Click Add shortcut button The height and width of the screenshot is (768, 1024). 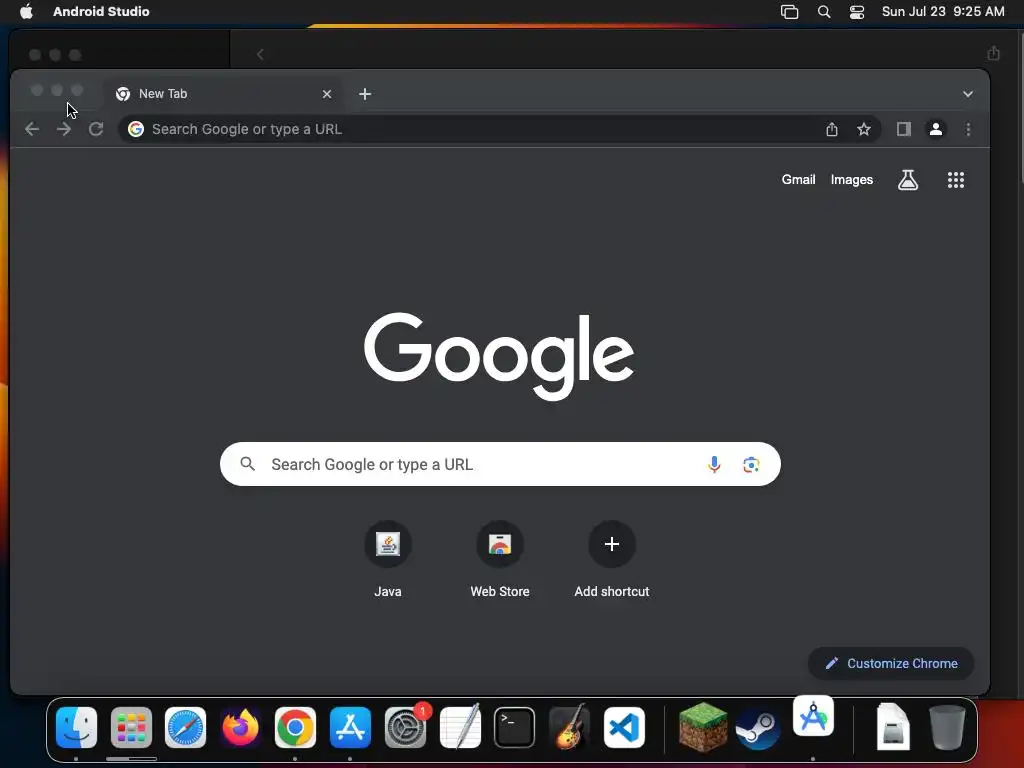tap(611, 560)
